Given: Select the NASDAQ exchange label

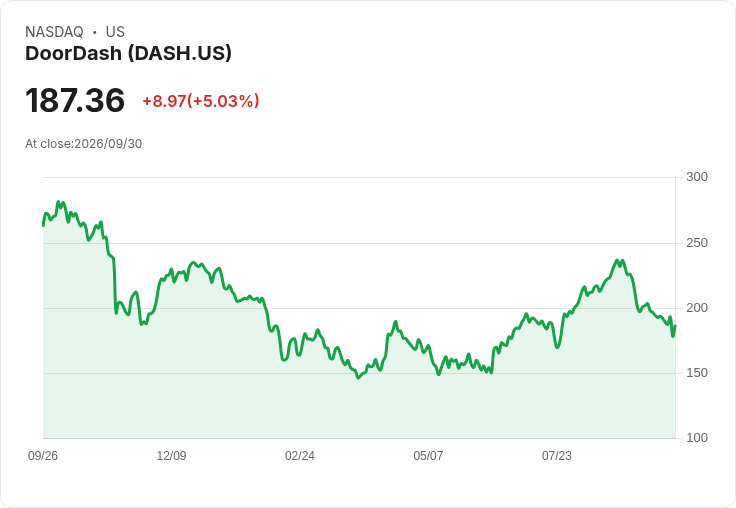Looking at the screenshot, I should pos(54,32).
